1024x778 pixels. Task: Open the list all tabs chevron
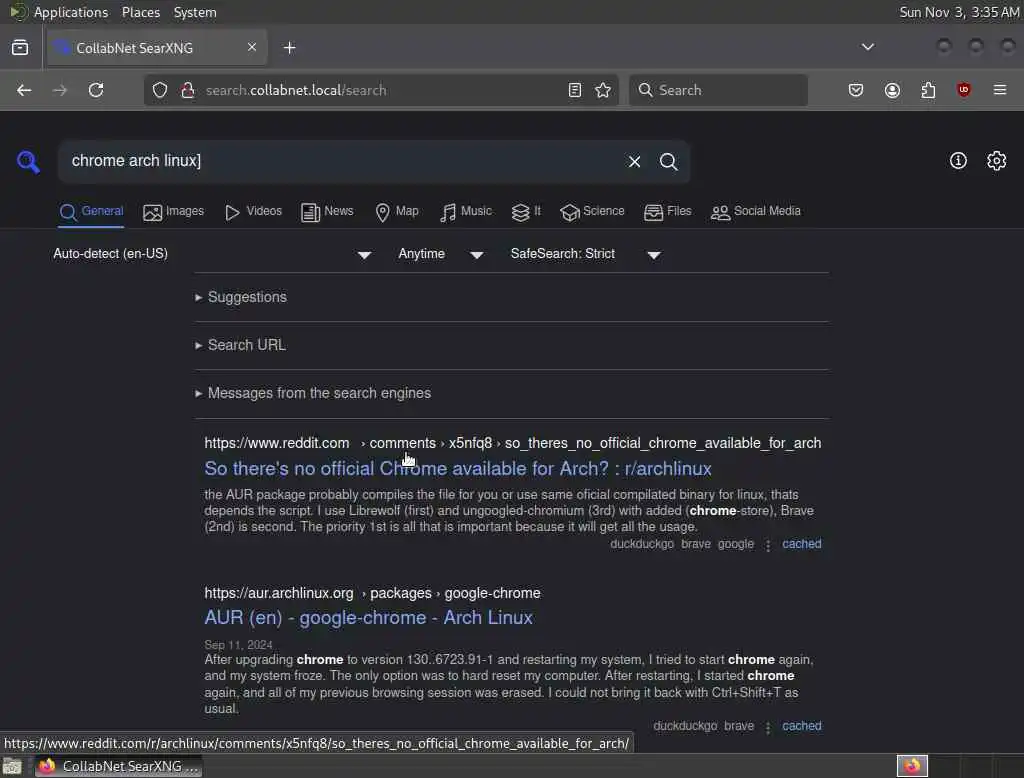[x=867, y=47]
